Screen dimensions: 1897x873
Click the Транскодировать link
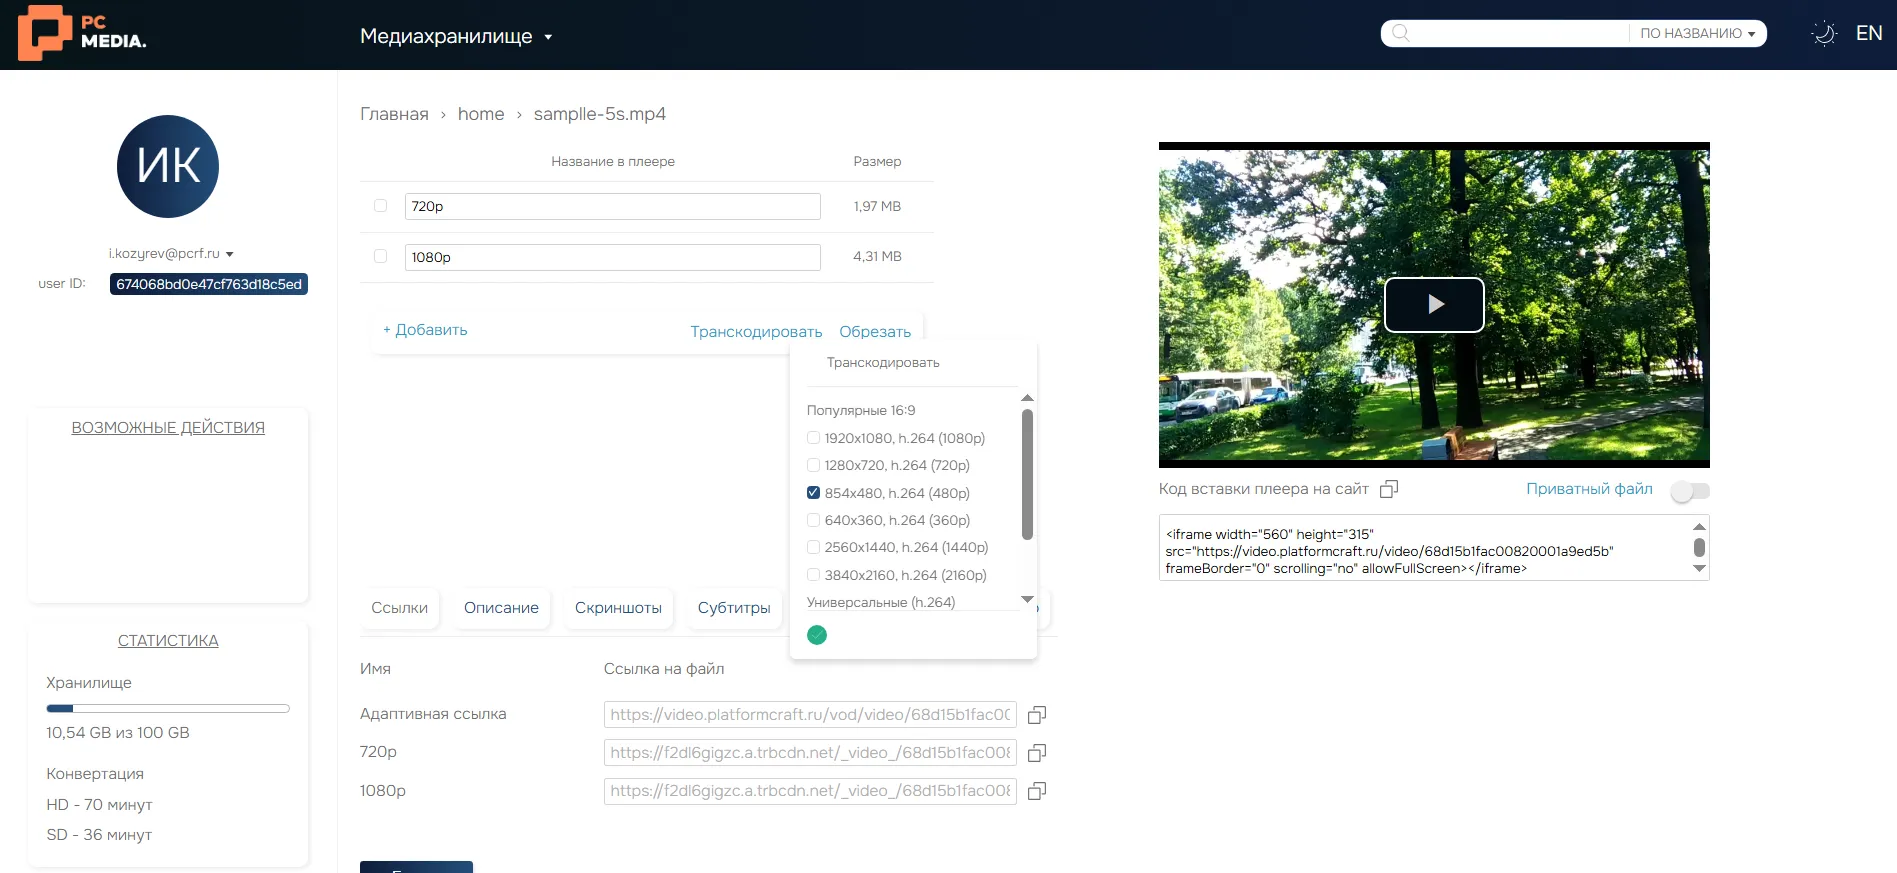click(756, 332)
